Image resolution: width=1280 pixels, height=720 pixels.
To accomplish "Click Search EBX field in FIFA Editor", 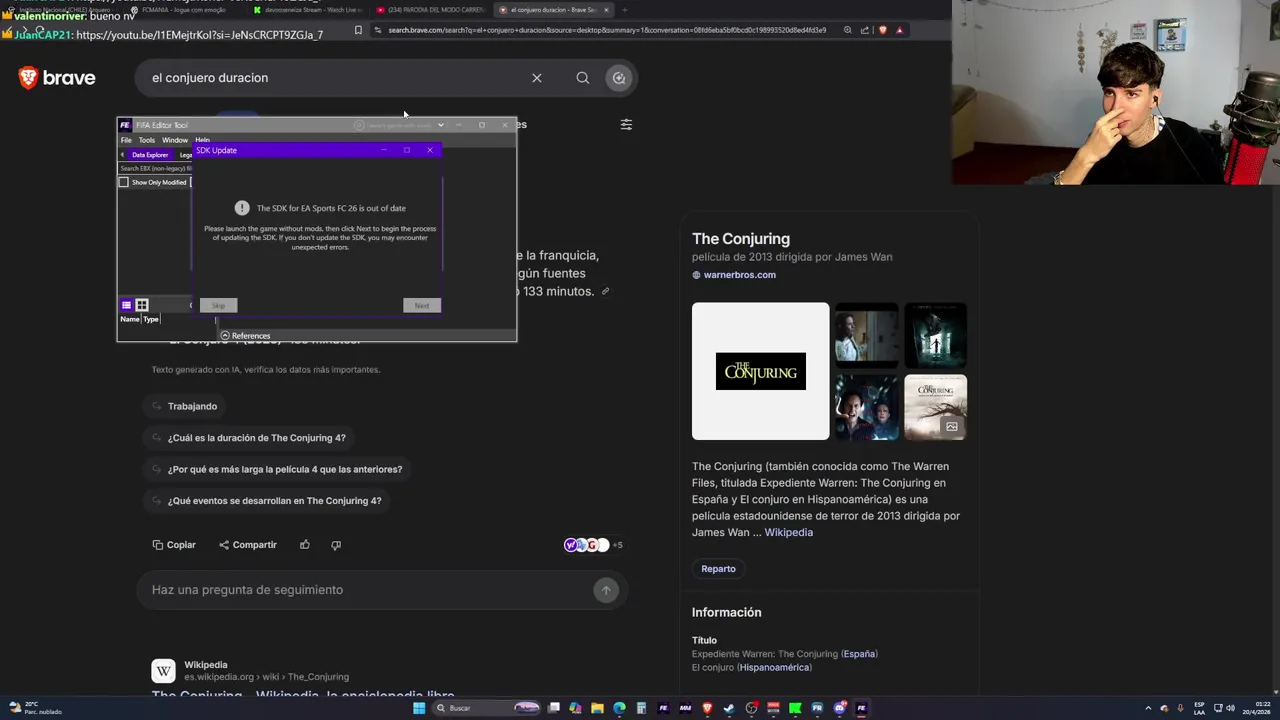I will tap(155, 168).
